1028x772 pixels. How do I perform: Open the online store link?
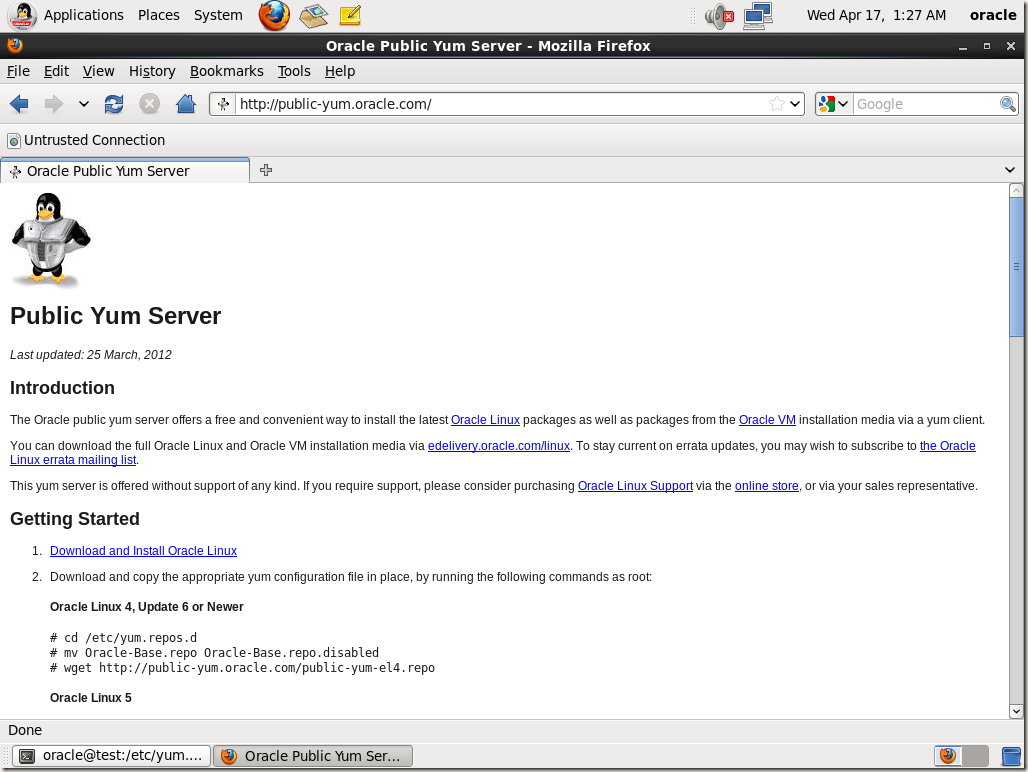click(766, 486)
